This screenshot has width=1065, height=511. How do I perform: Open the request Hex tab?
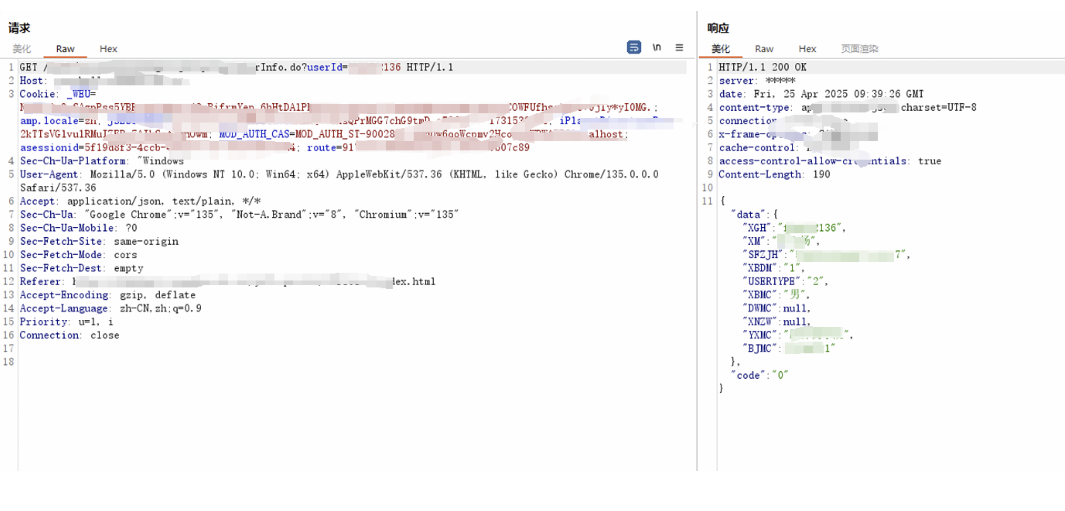coord(109,49)
